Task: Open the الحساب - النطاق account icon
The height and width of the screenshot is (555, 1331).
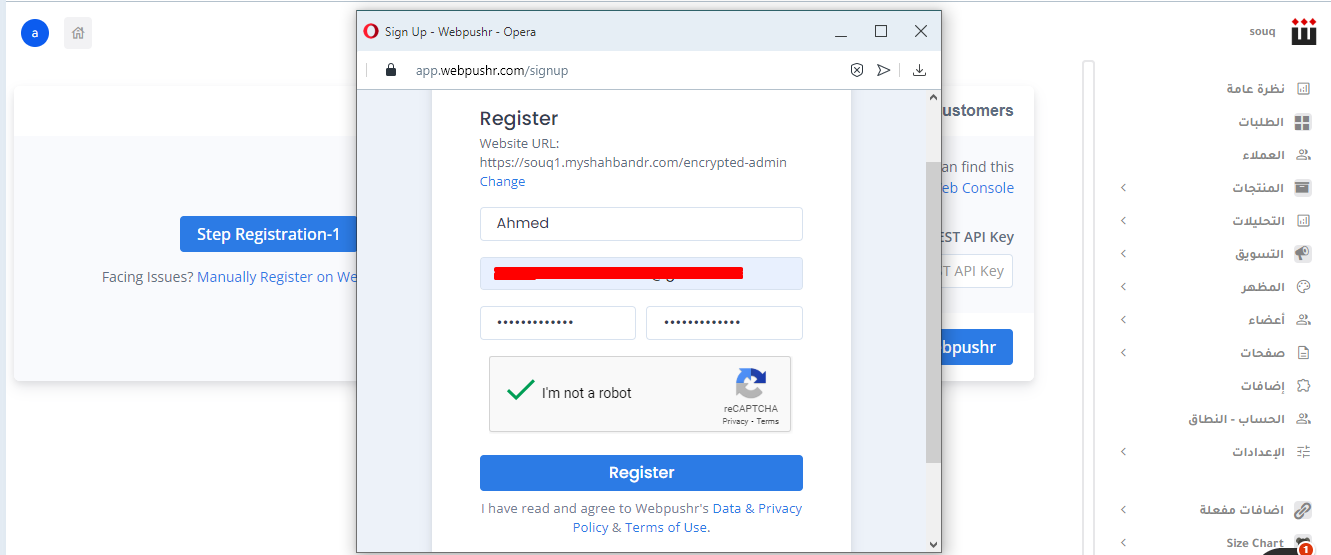Action: click(x=1303, y=419)
